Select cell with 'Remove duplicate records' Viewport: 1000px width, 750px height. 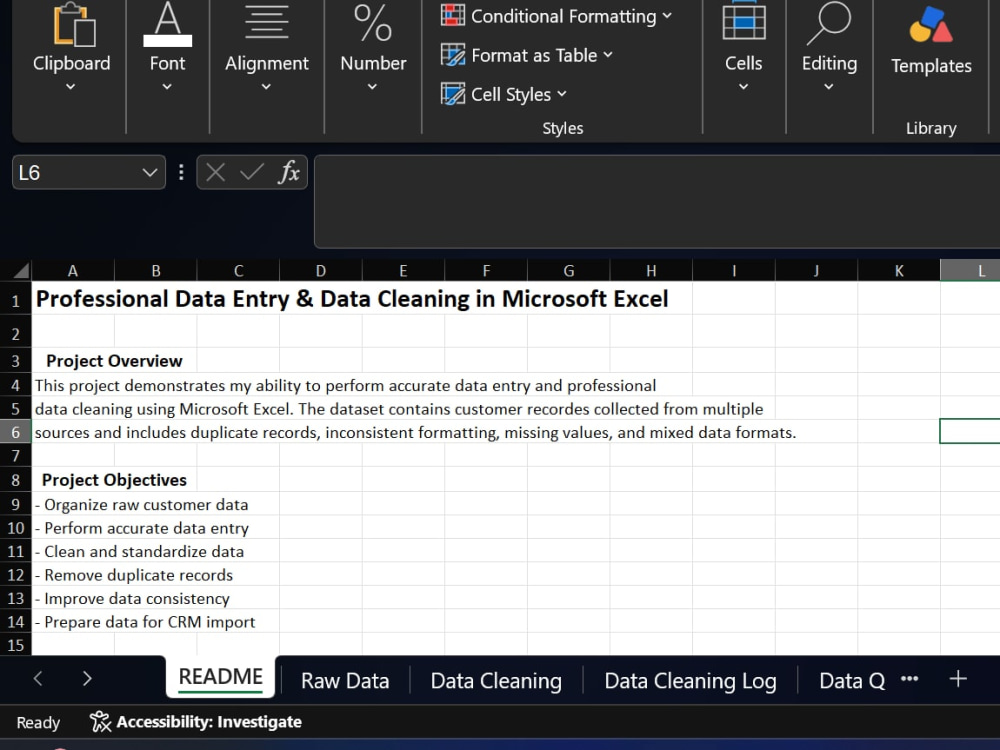tap(134, 575)
